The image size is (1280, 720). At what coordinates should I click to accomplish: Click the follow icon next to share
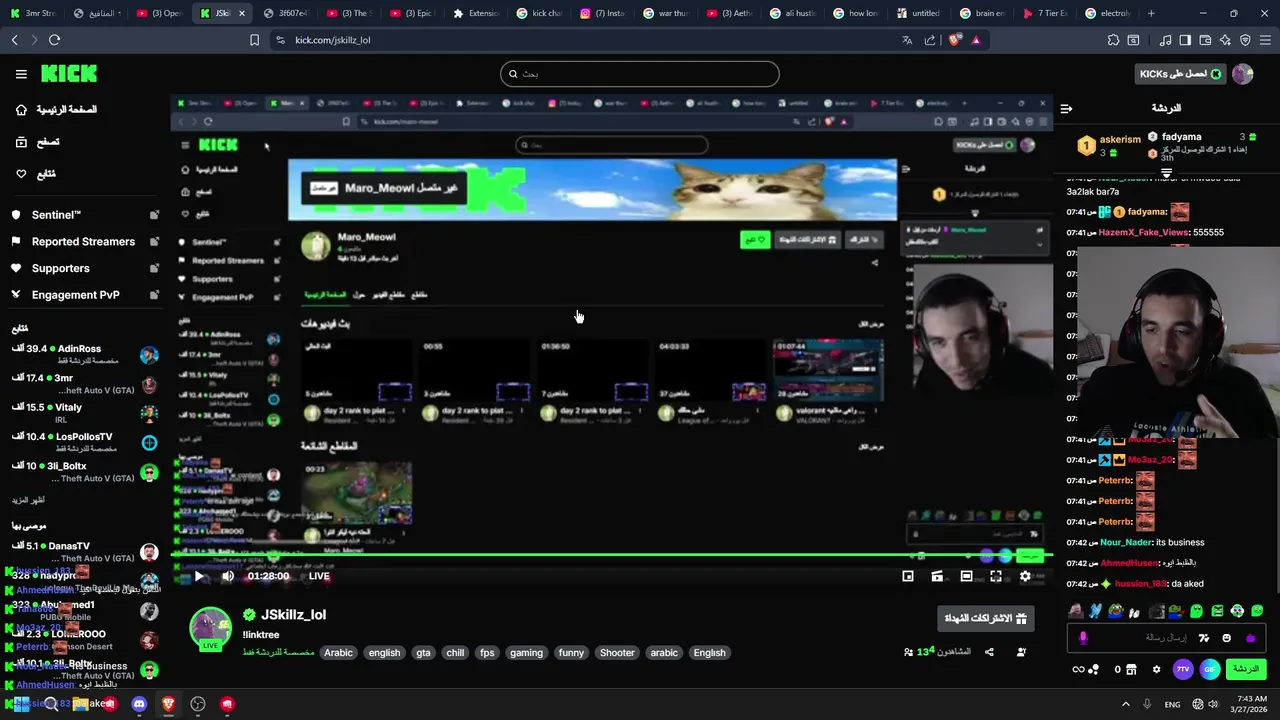click(1021, 652)
